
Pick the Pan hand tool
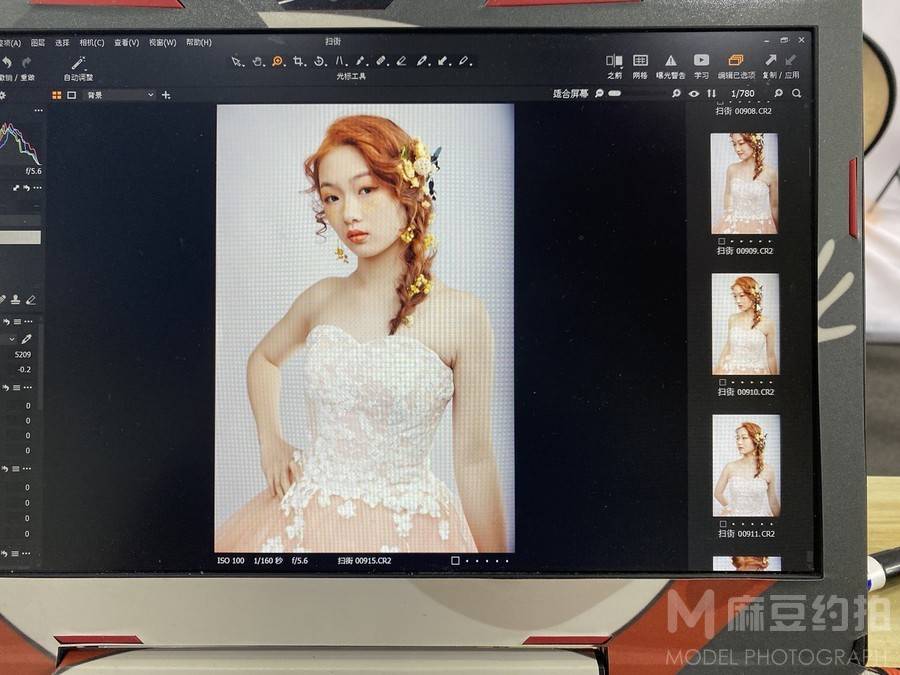[x=258, y=61]
